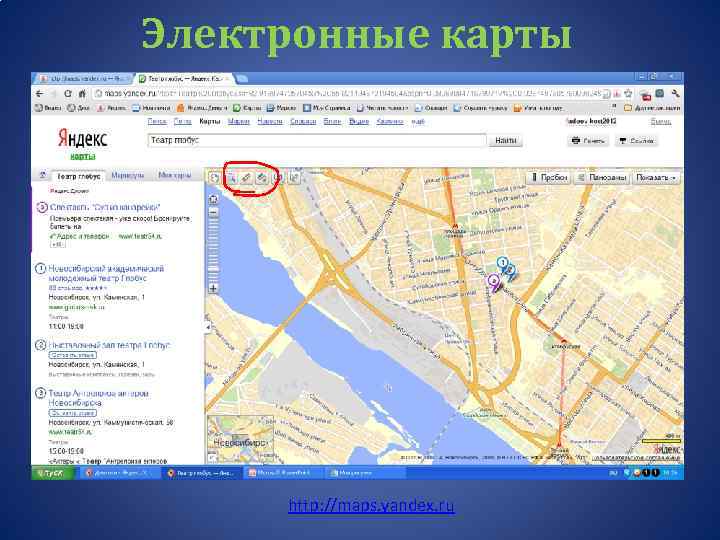The width and height of the screenshot is (720, 540).
Task: Open the Словари link in top navigation
Action: click(303, 122)
